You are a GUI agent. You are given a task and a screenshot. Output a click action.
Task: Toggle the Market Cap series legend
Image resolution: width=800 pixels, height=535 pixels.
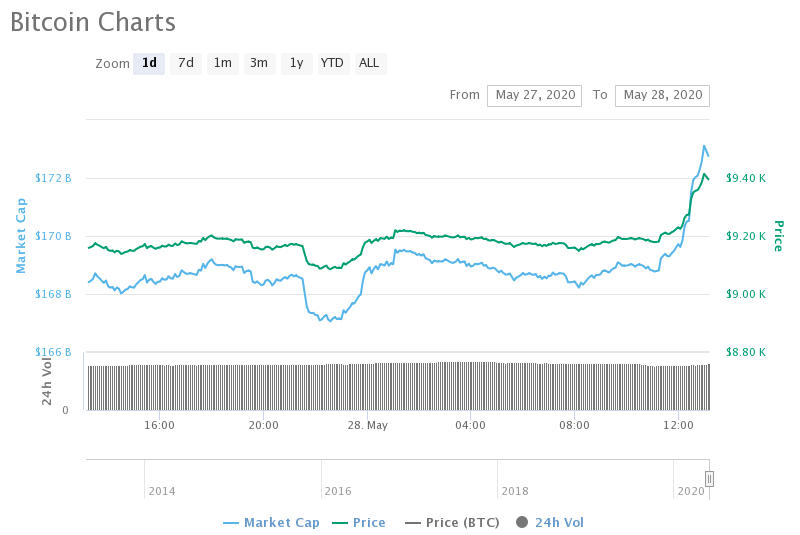pos(271,523)
